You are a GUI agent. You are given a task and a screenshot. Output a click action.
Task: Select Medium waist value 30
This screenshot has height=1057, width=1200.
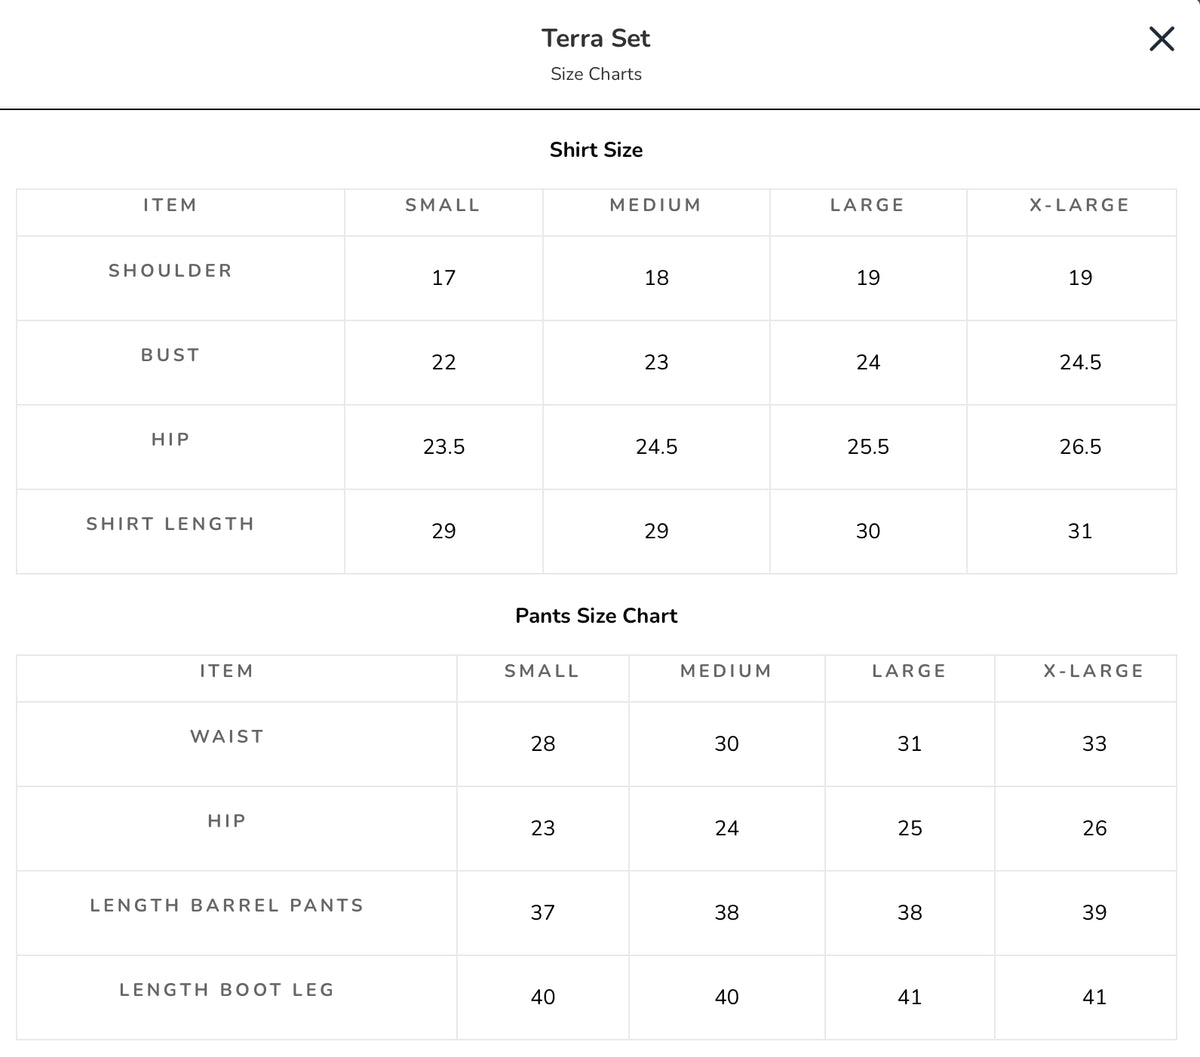click(727, 744)
